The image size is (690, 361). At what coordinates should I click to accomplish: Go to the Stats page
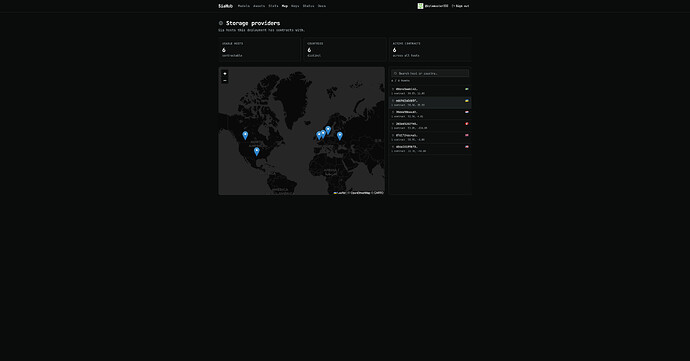click(x=273, y=6)
